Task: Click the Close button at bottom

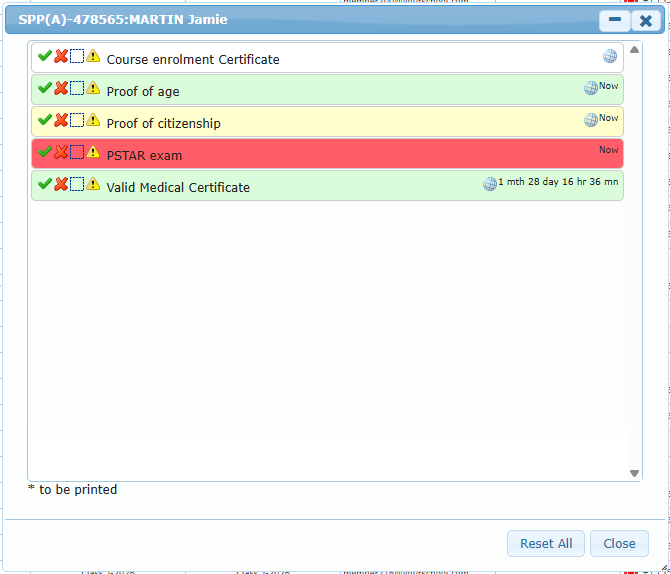Action: tap(619, 544)
